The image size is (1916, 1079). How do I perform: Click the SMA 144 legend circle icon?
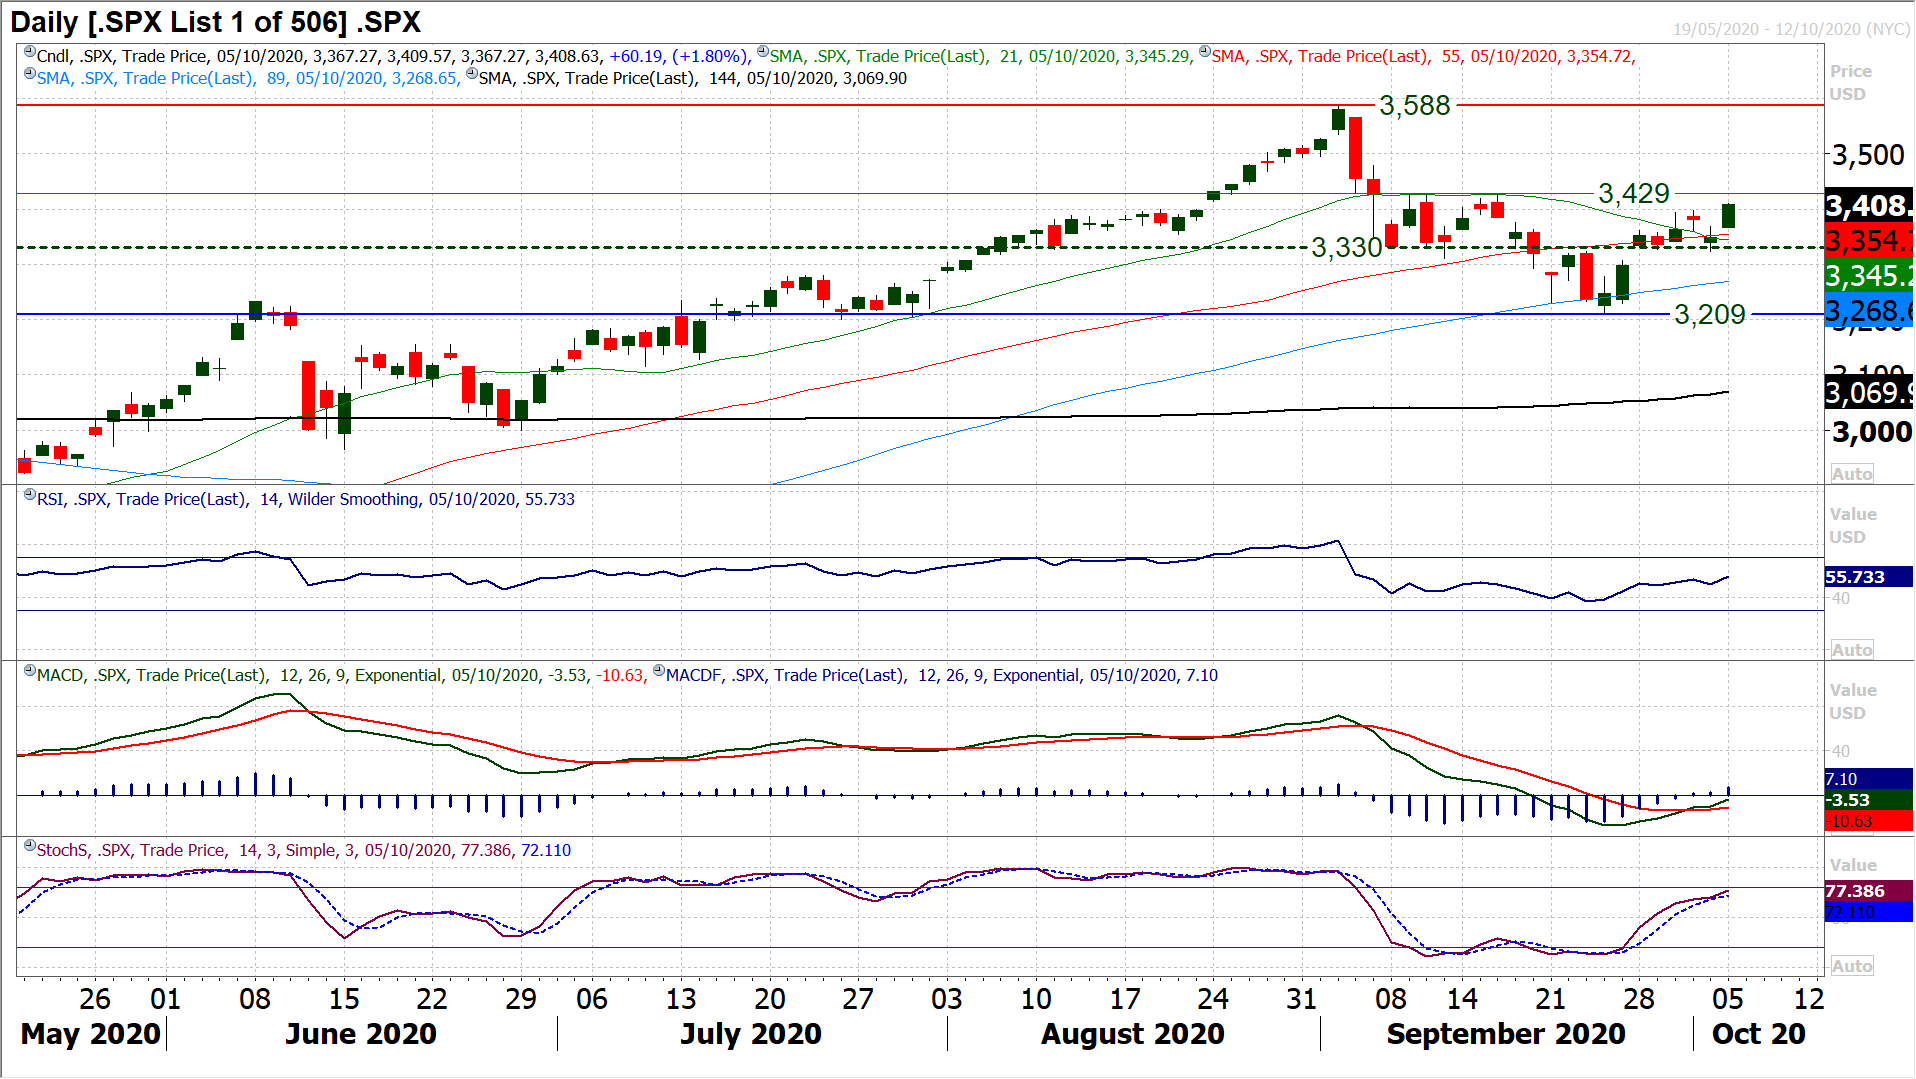tap(472, 74)
